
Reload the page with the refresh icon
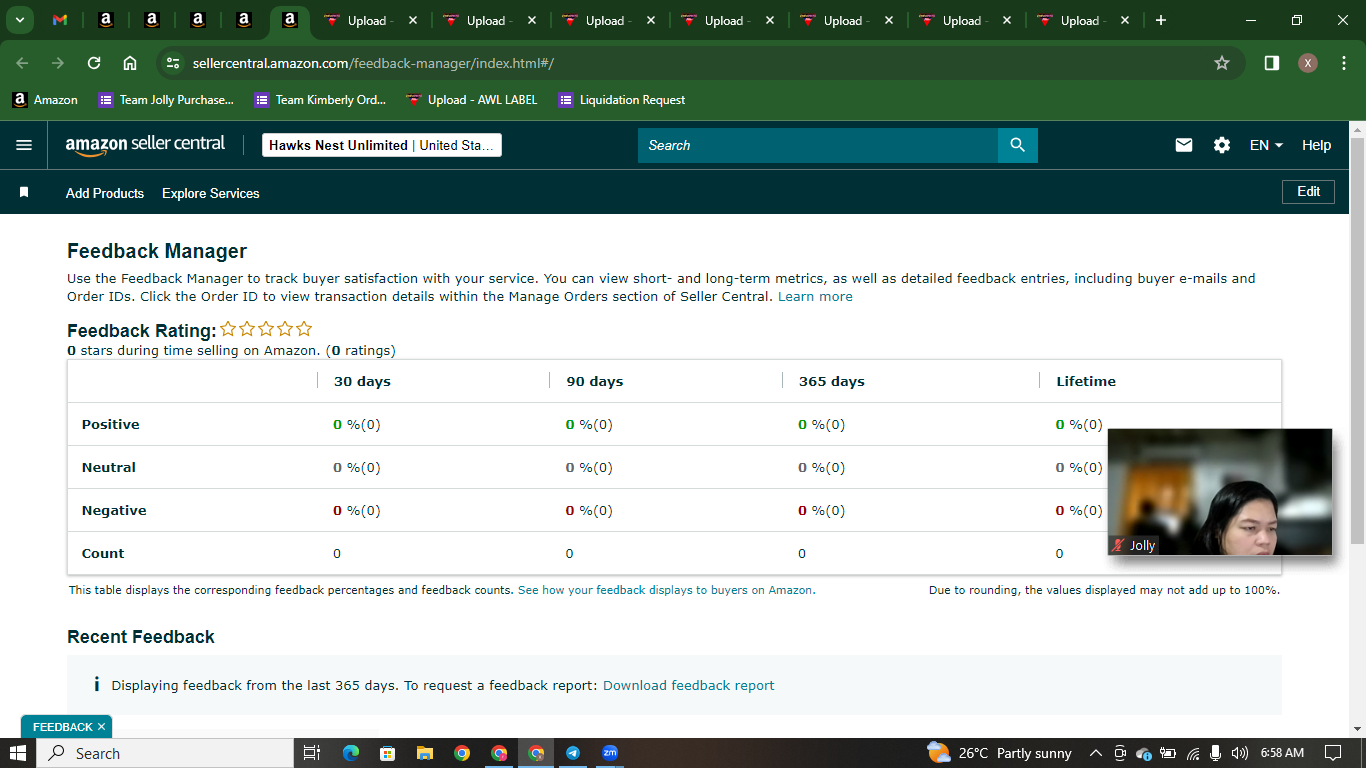(x=94, y=63)
